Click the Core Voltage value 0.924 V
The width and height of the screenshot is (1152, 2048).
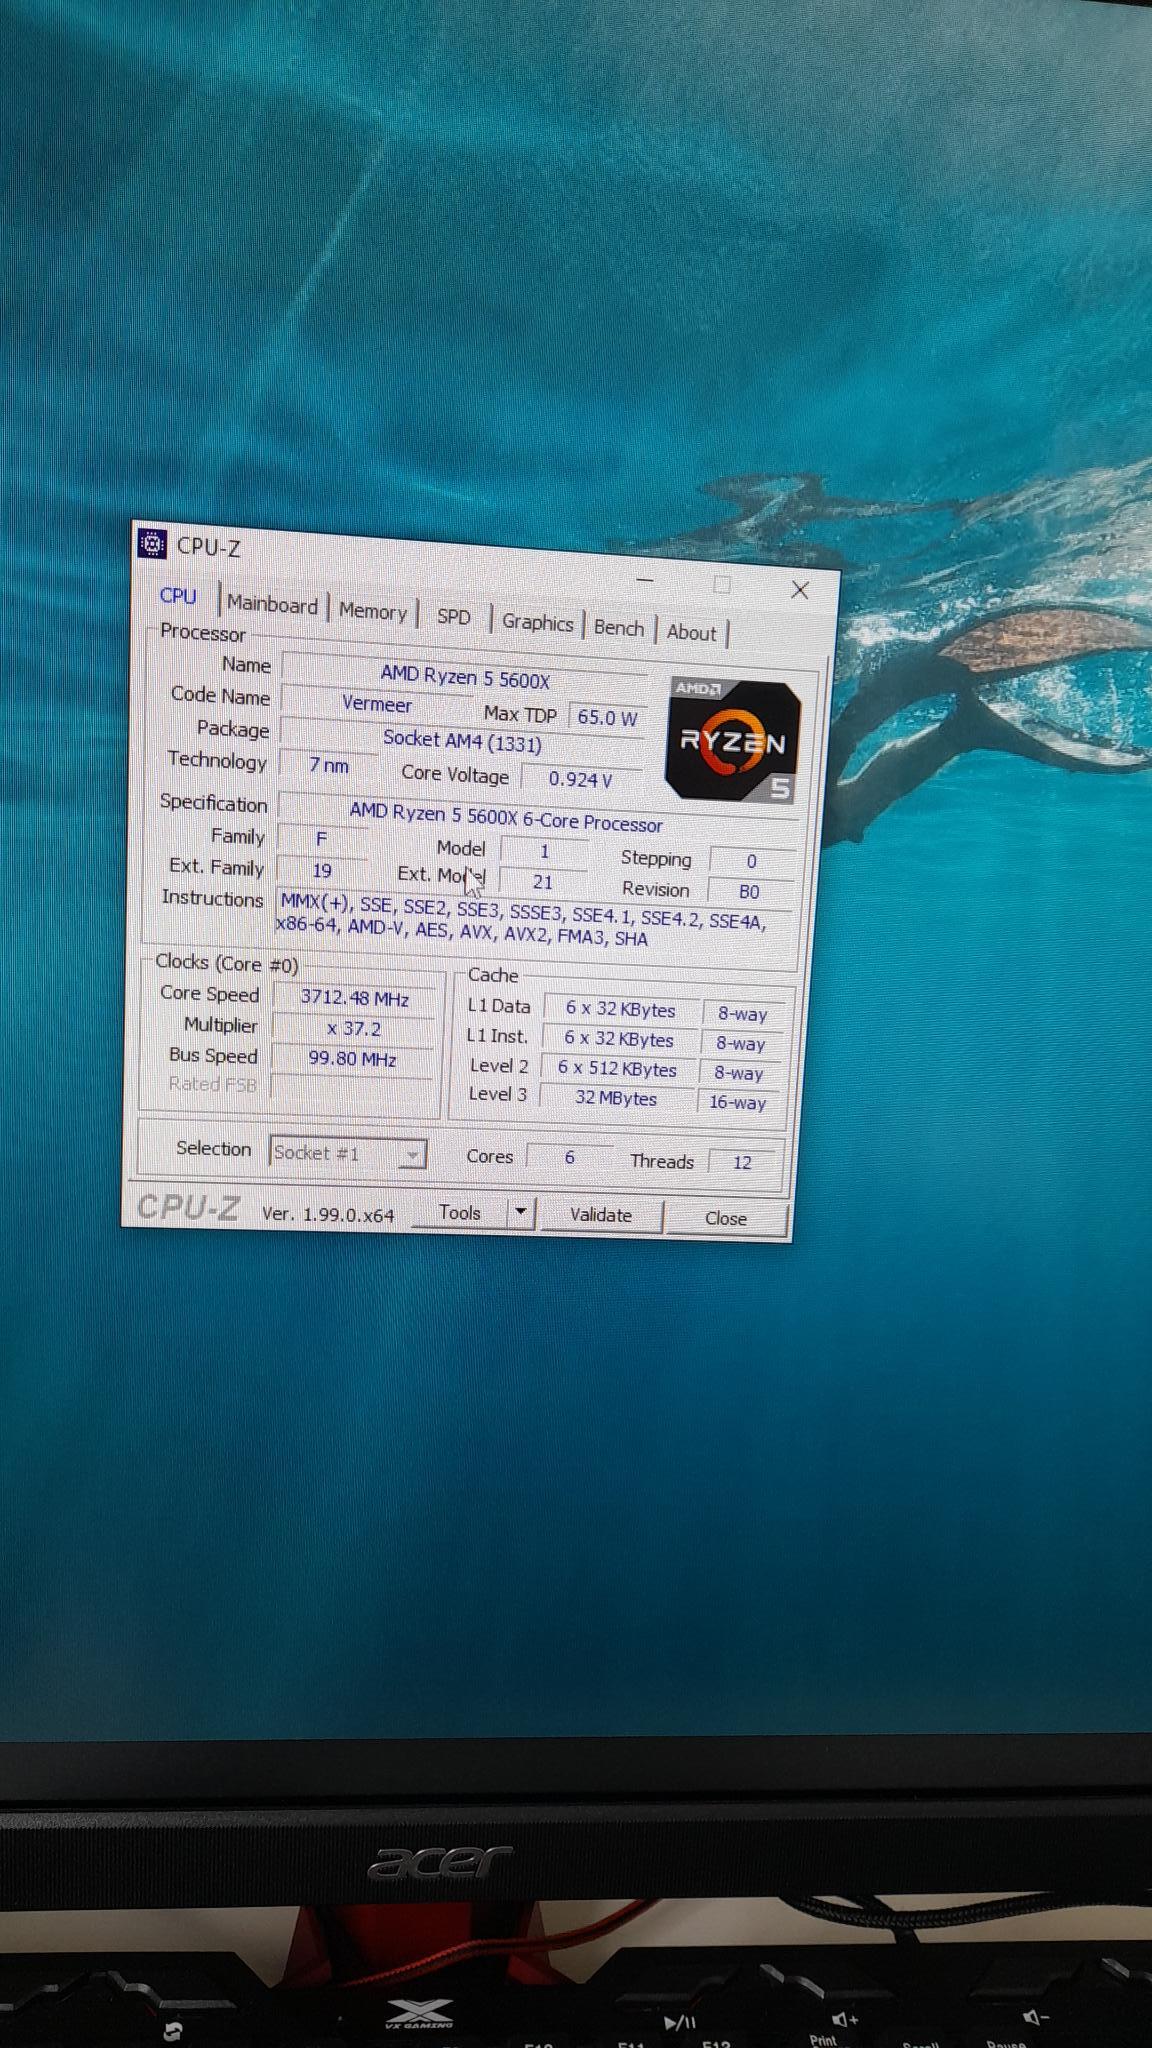(580, 780)
